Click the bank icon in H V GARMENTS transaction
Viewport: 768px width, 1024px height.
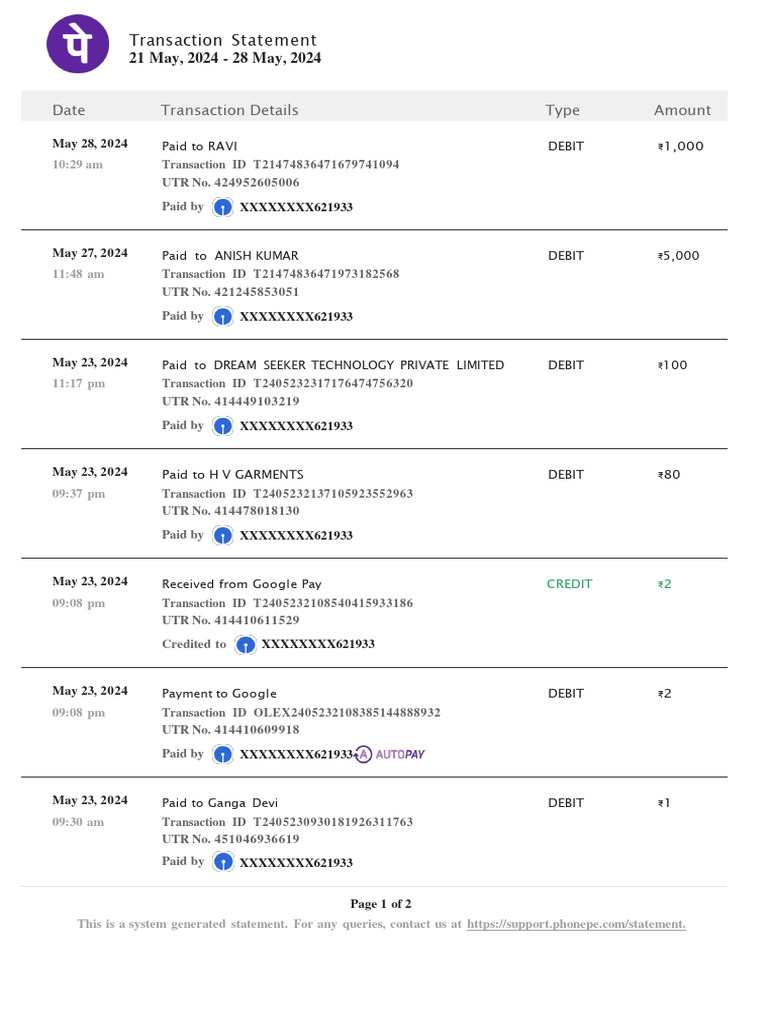click(223, 536)
